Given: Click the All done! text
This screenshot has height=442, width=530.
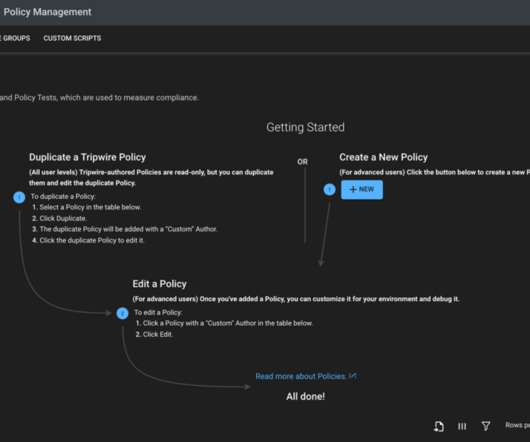Looking at the screenshot, I should (x=305, y=396).
